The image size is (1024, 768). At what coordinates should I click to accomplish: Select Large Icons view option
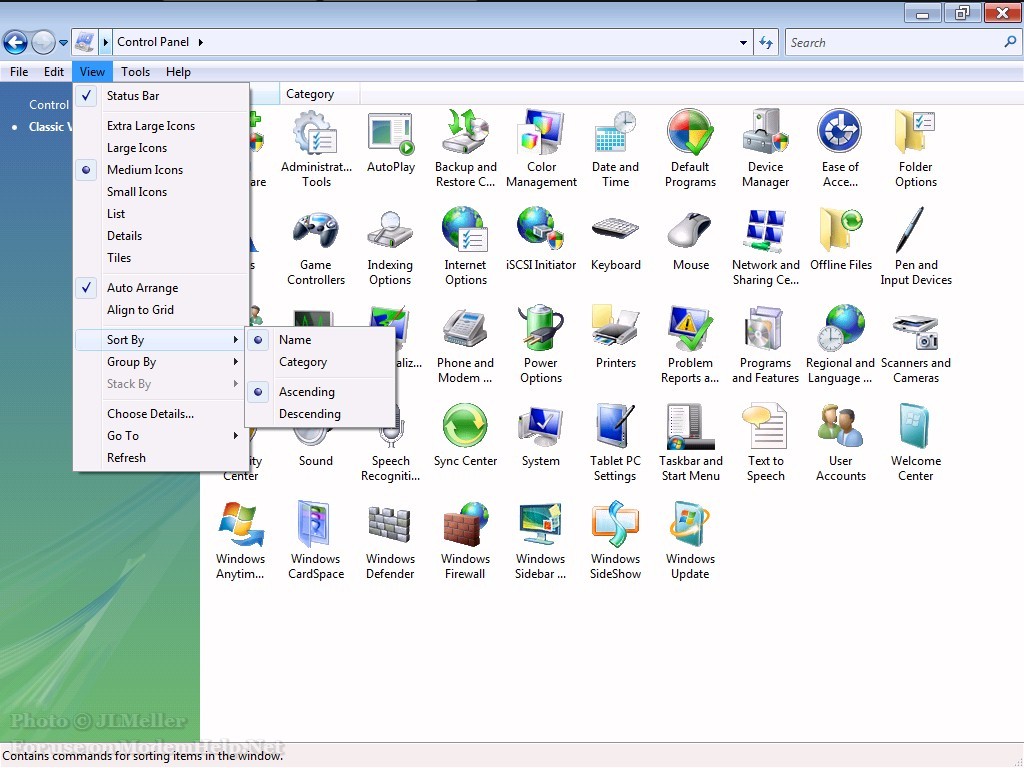point(137,148)
